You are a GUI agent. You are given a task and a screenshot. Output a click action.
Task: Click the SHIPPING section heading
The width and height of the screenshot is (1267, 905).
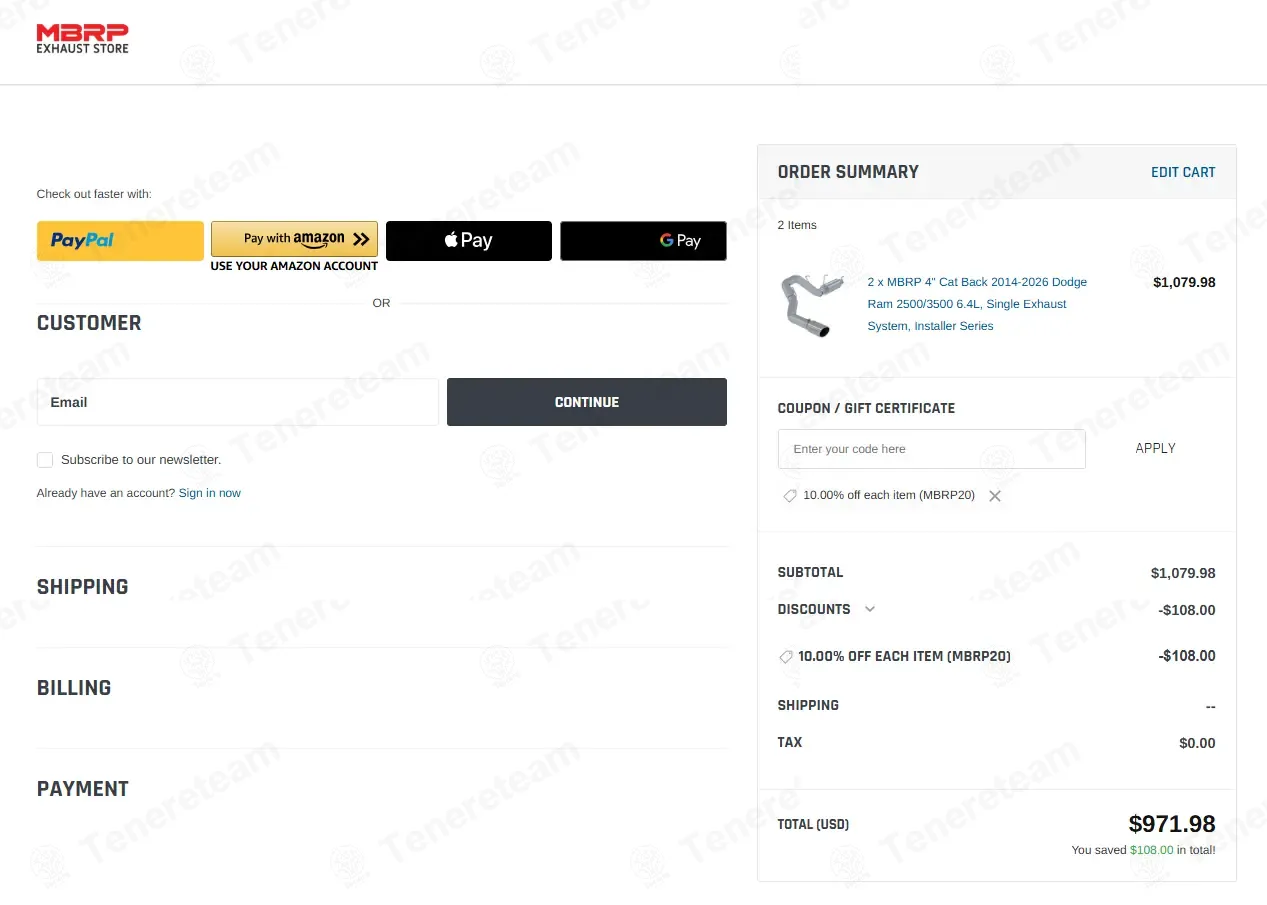[83, 587]
